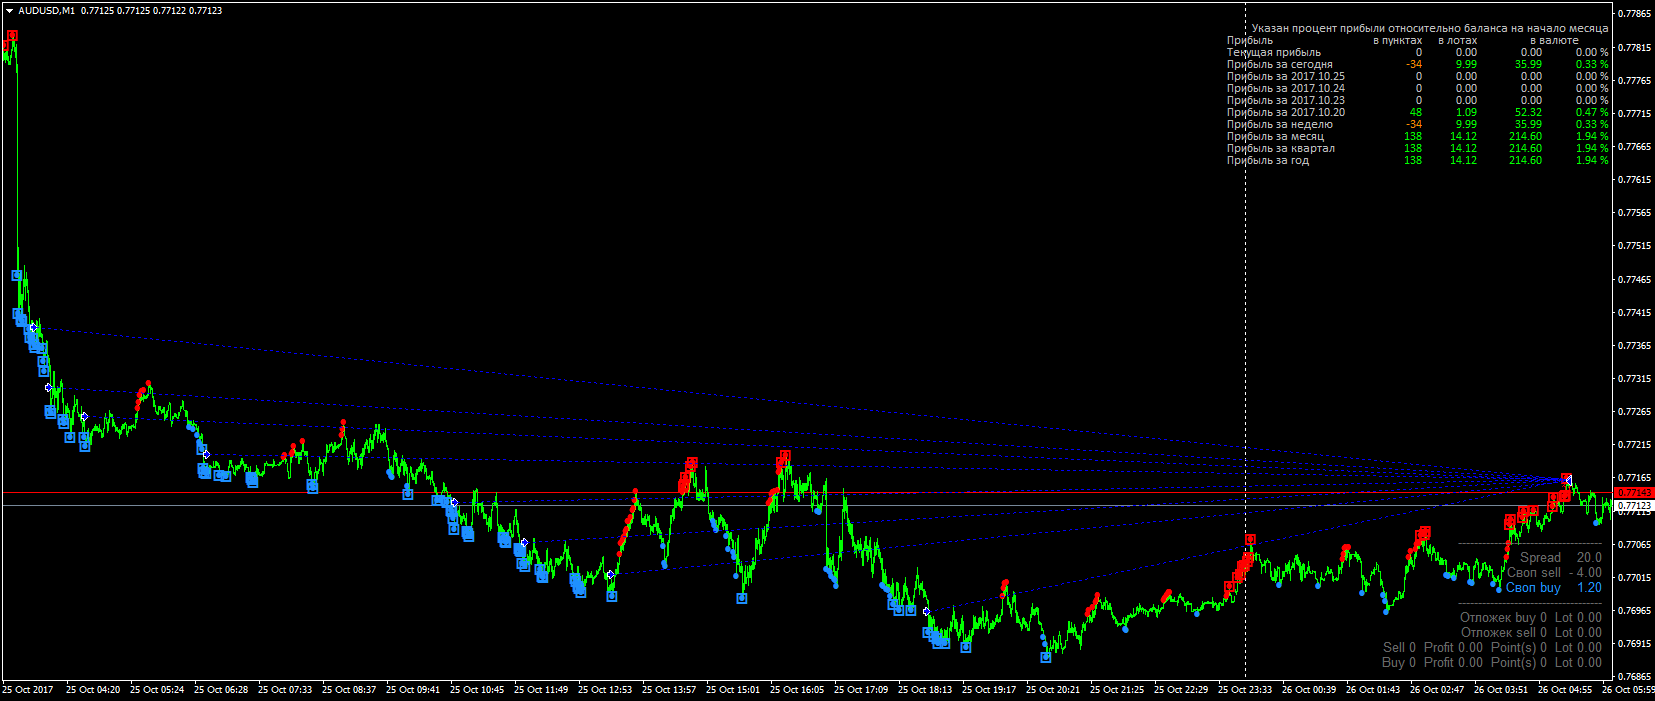The width and height of the screenshot is (1655, 701).
Task: Click price axis label 0.76915
Action: [x=1634, y=643]
